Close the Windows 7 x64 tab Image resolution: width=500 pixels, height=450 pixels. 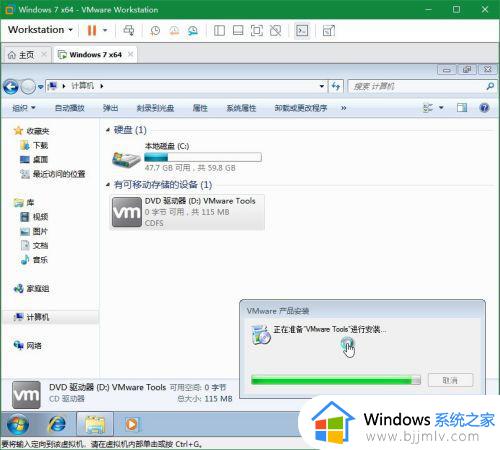pos(131,54)
